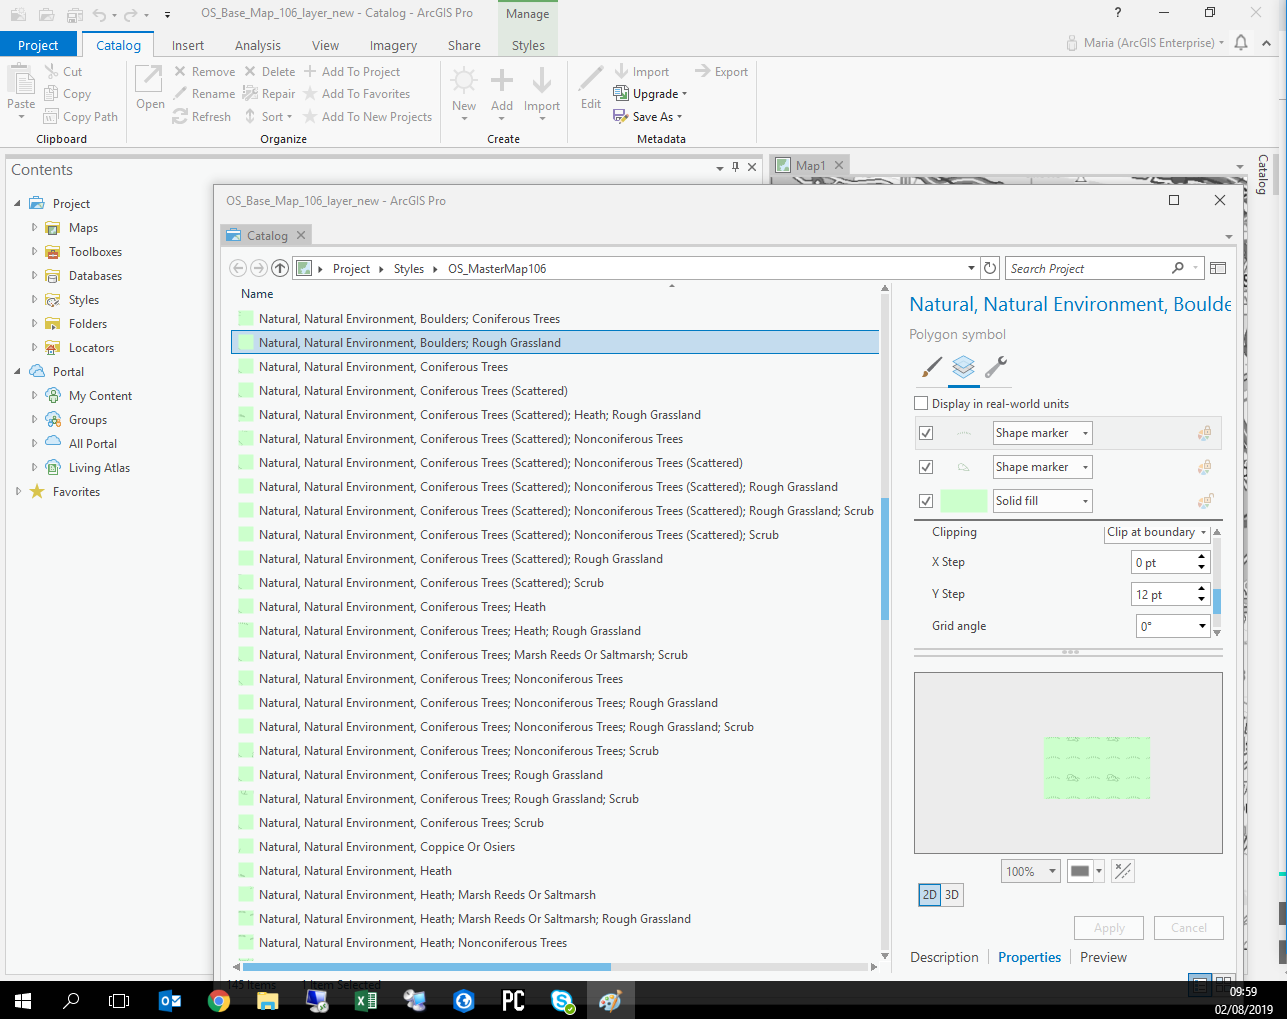Image resolution: width=1287 pixels, height=1019 pixels.
Task: Uncheck the first Shape marker layer
Action: (x=926, y=433)
